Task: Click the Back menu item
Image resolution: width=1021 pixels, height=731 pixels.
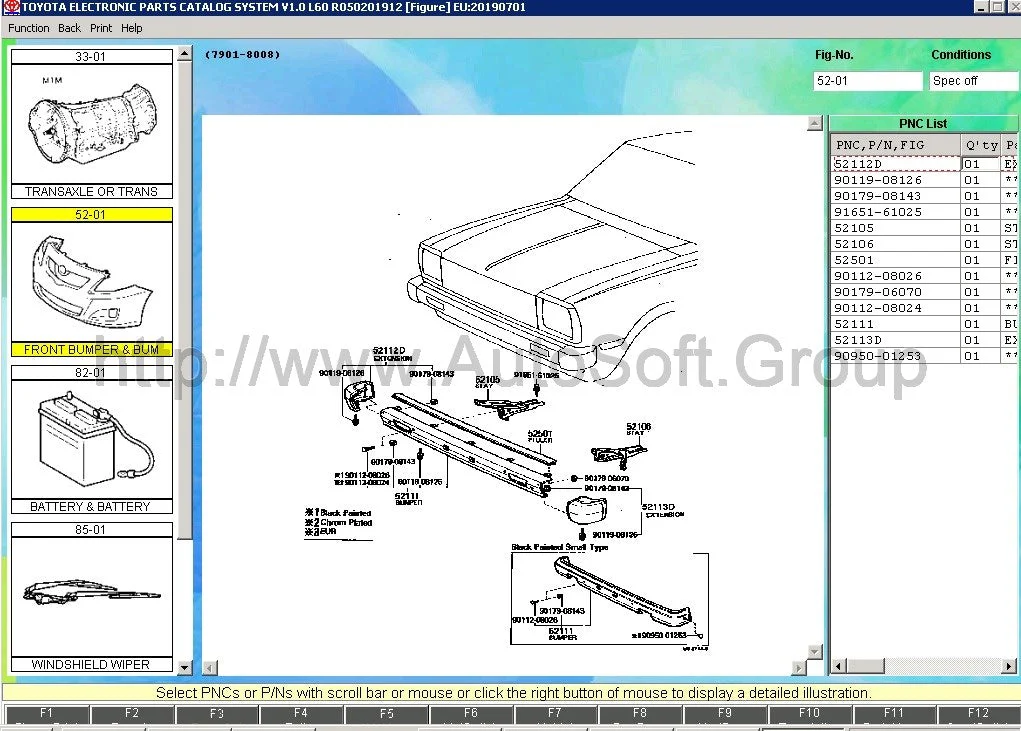Action: (x=68, y=28)
